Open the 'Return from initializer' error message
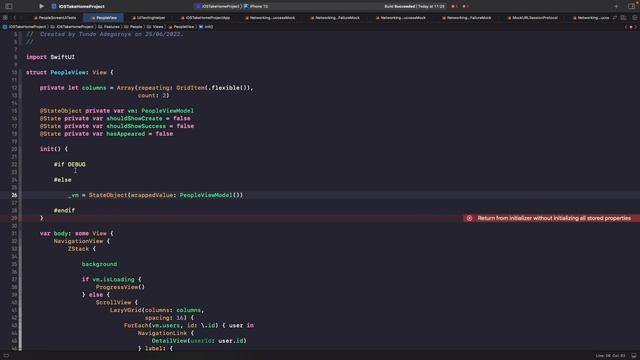Viewport: 640px width, 360px height. point(554,218)
